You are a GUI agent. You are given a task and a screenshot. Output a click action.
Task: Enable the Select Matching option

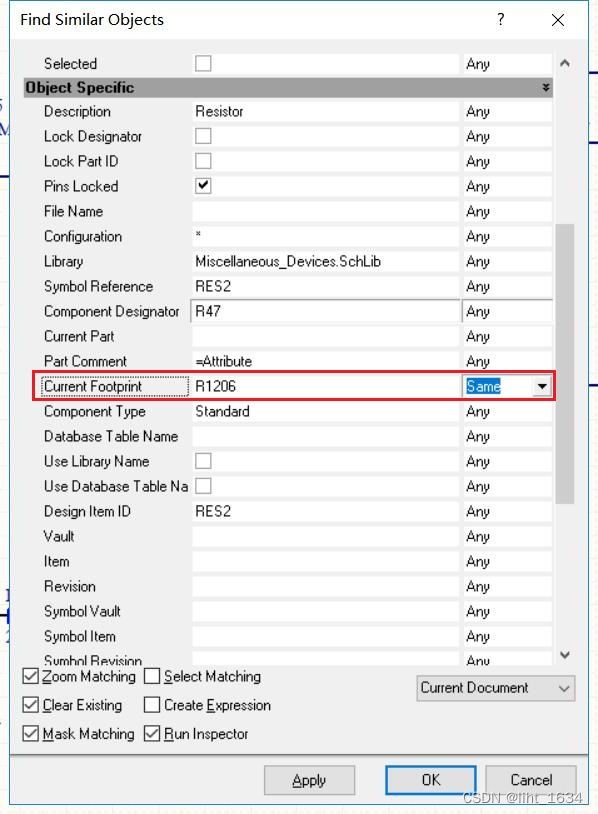(152, 676)
